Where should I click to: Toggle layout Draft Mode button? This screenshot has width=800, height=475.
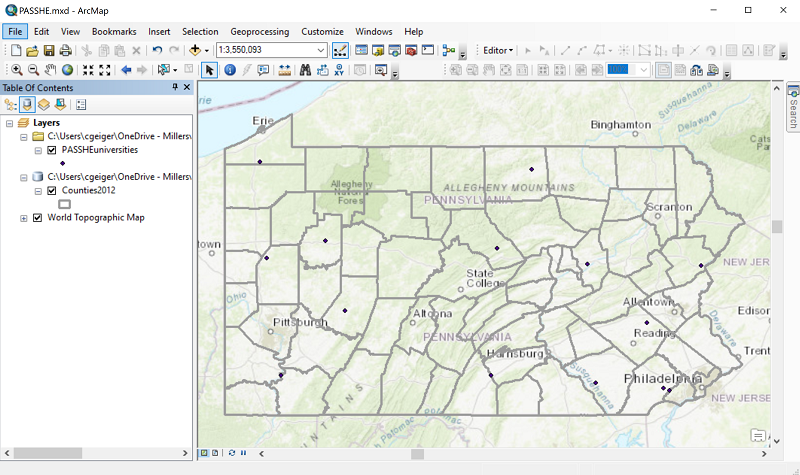click(663, 70)
